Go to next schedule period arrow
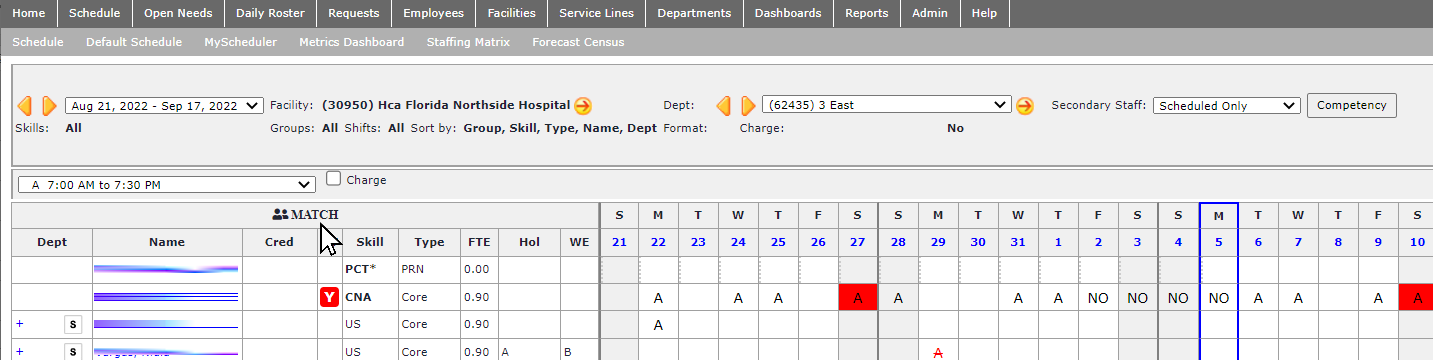Screen dimensions: 1433x360 click(48, 106)
